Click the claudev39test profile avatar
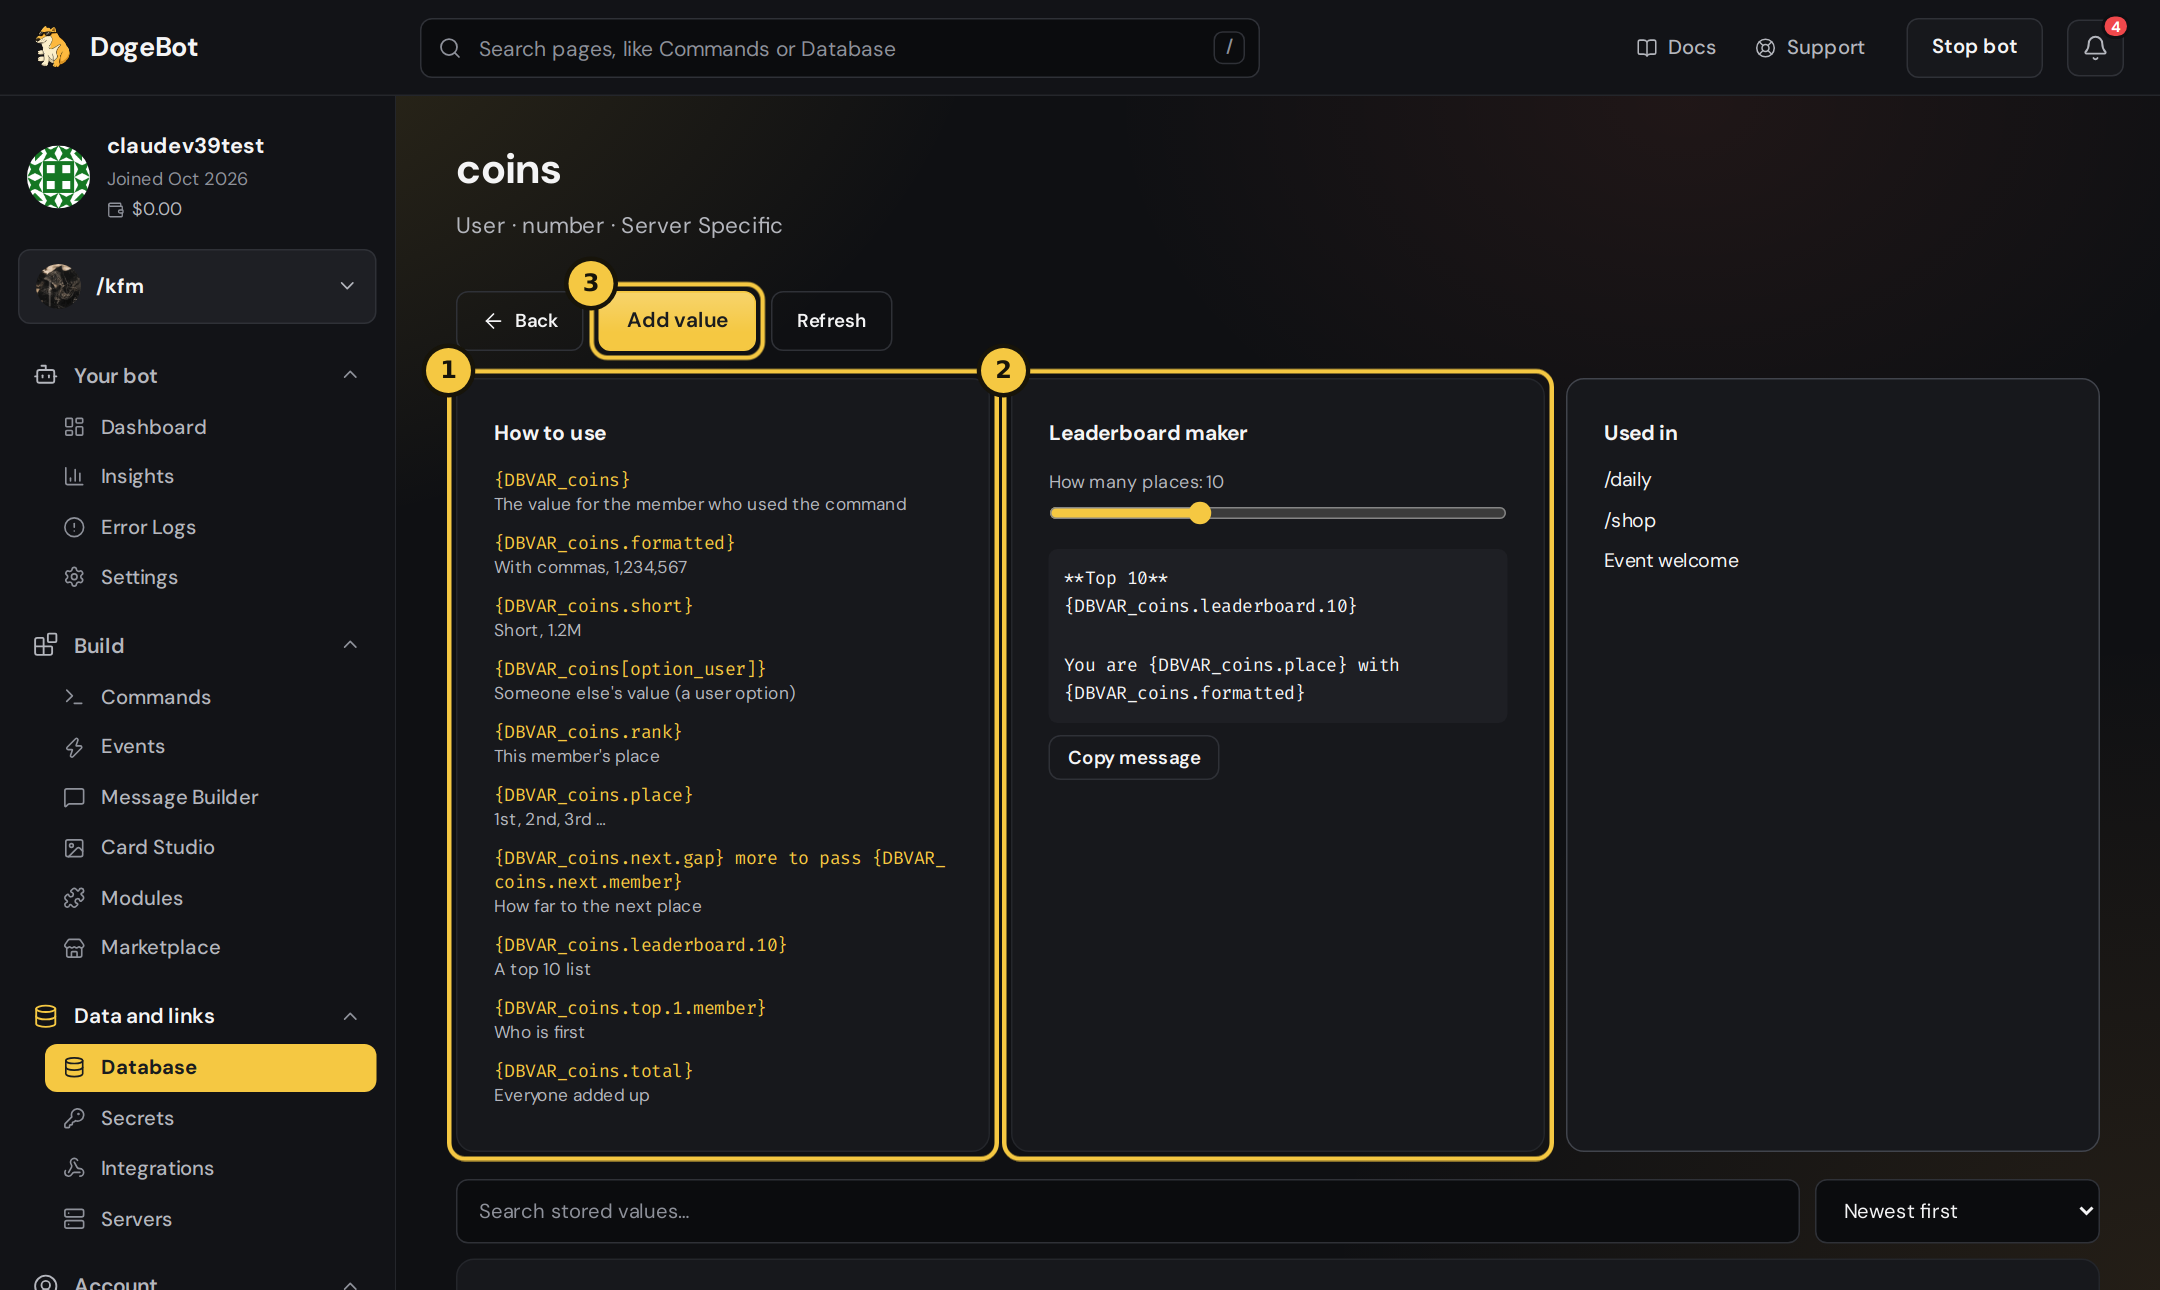 [58, 177]
